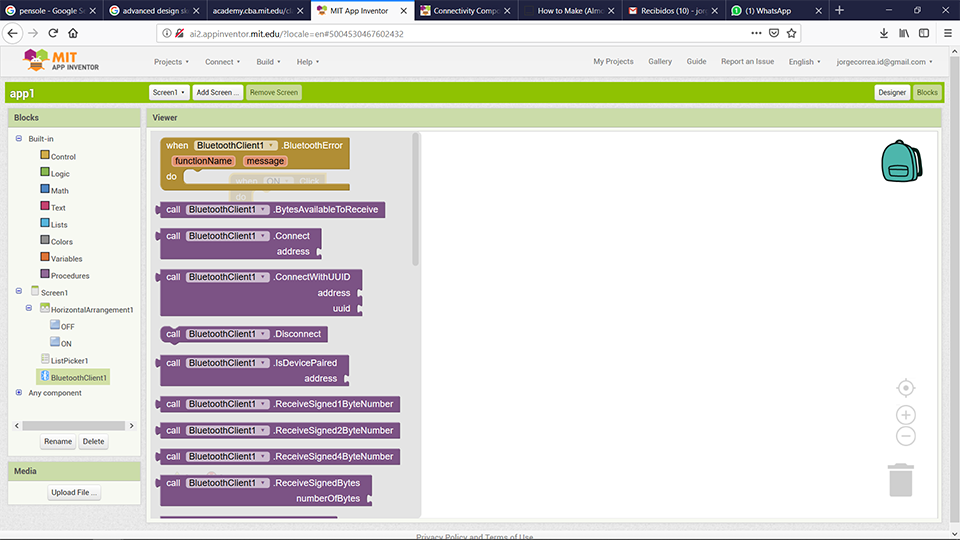Switch to the Connectivity Components tab
Screen dimensions: 960x540
467,10
